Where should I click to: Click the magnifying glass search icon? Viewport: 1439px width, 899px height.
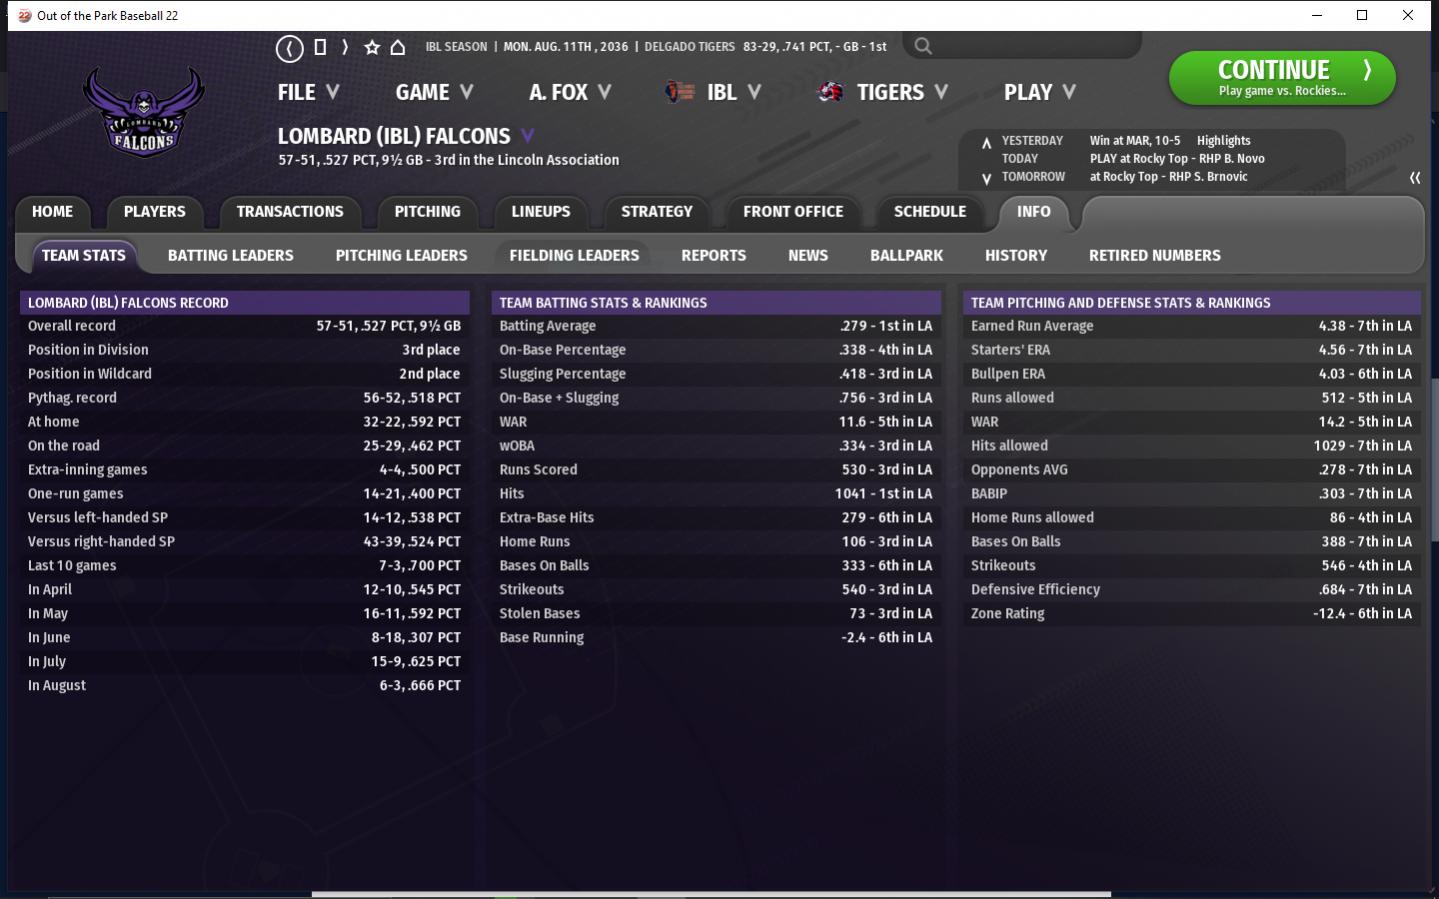(x=923, y=46)
